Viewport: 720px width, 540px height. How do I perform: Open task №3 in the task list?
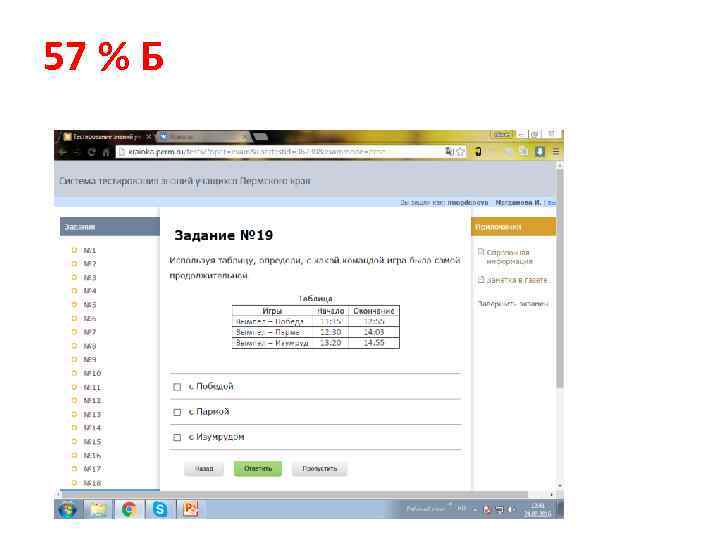90,278
